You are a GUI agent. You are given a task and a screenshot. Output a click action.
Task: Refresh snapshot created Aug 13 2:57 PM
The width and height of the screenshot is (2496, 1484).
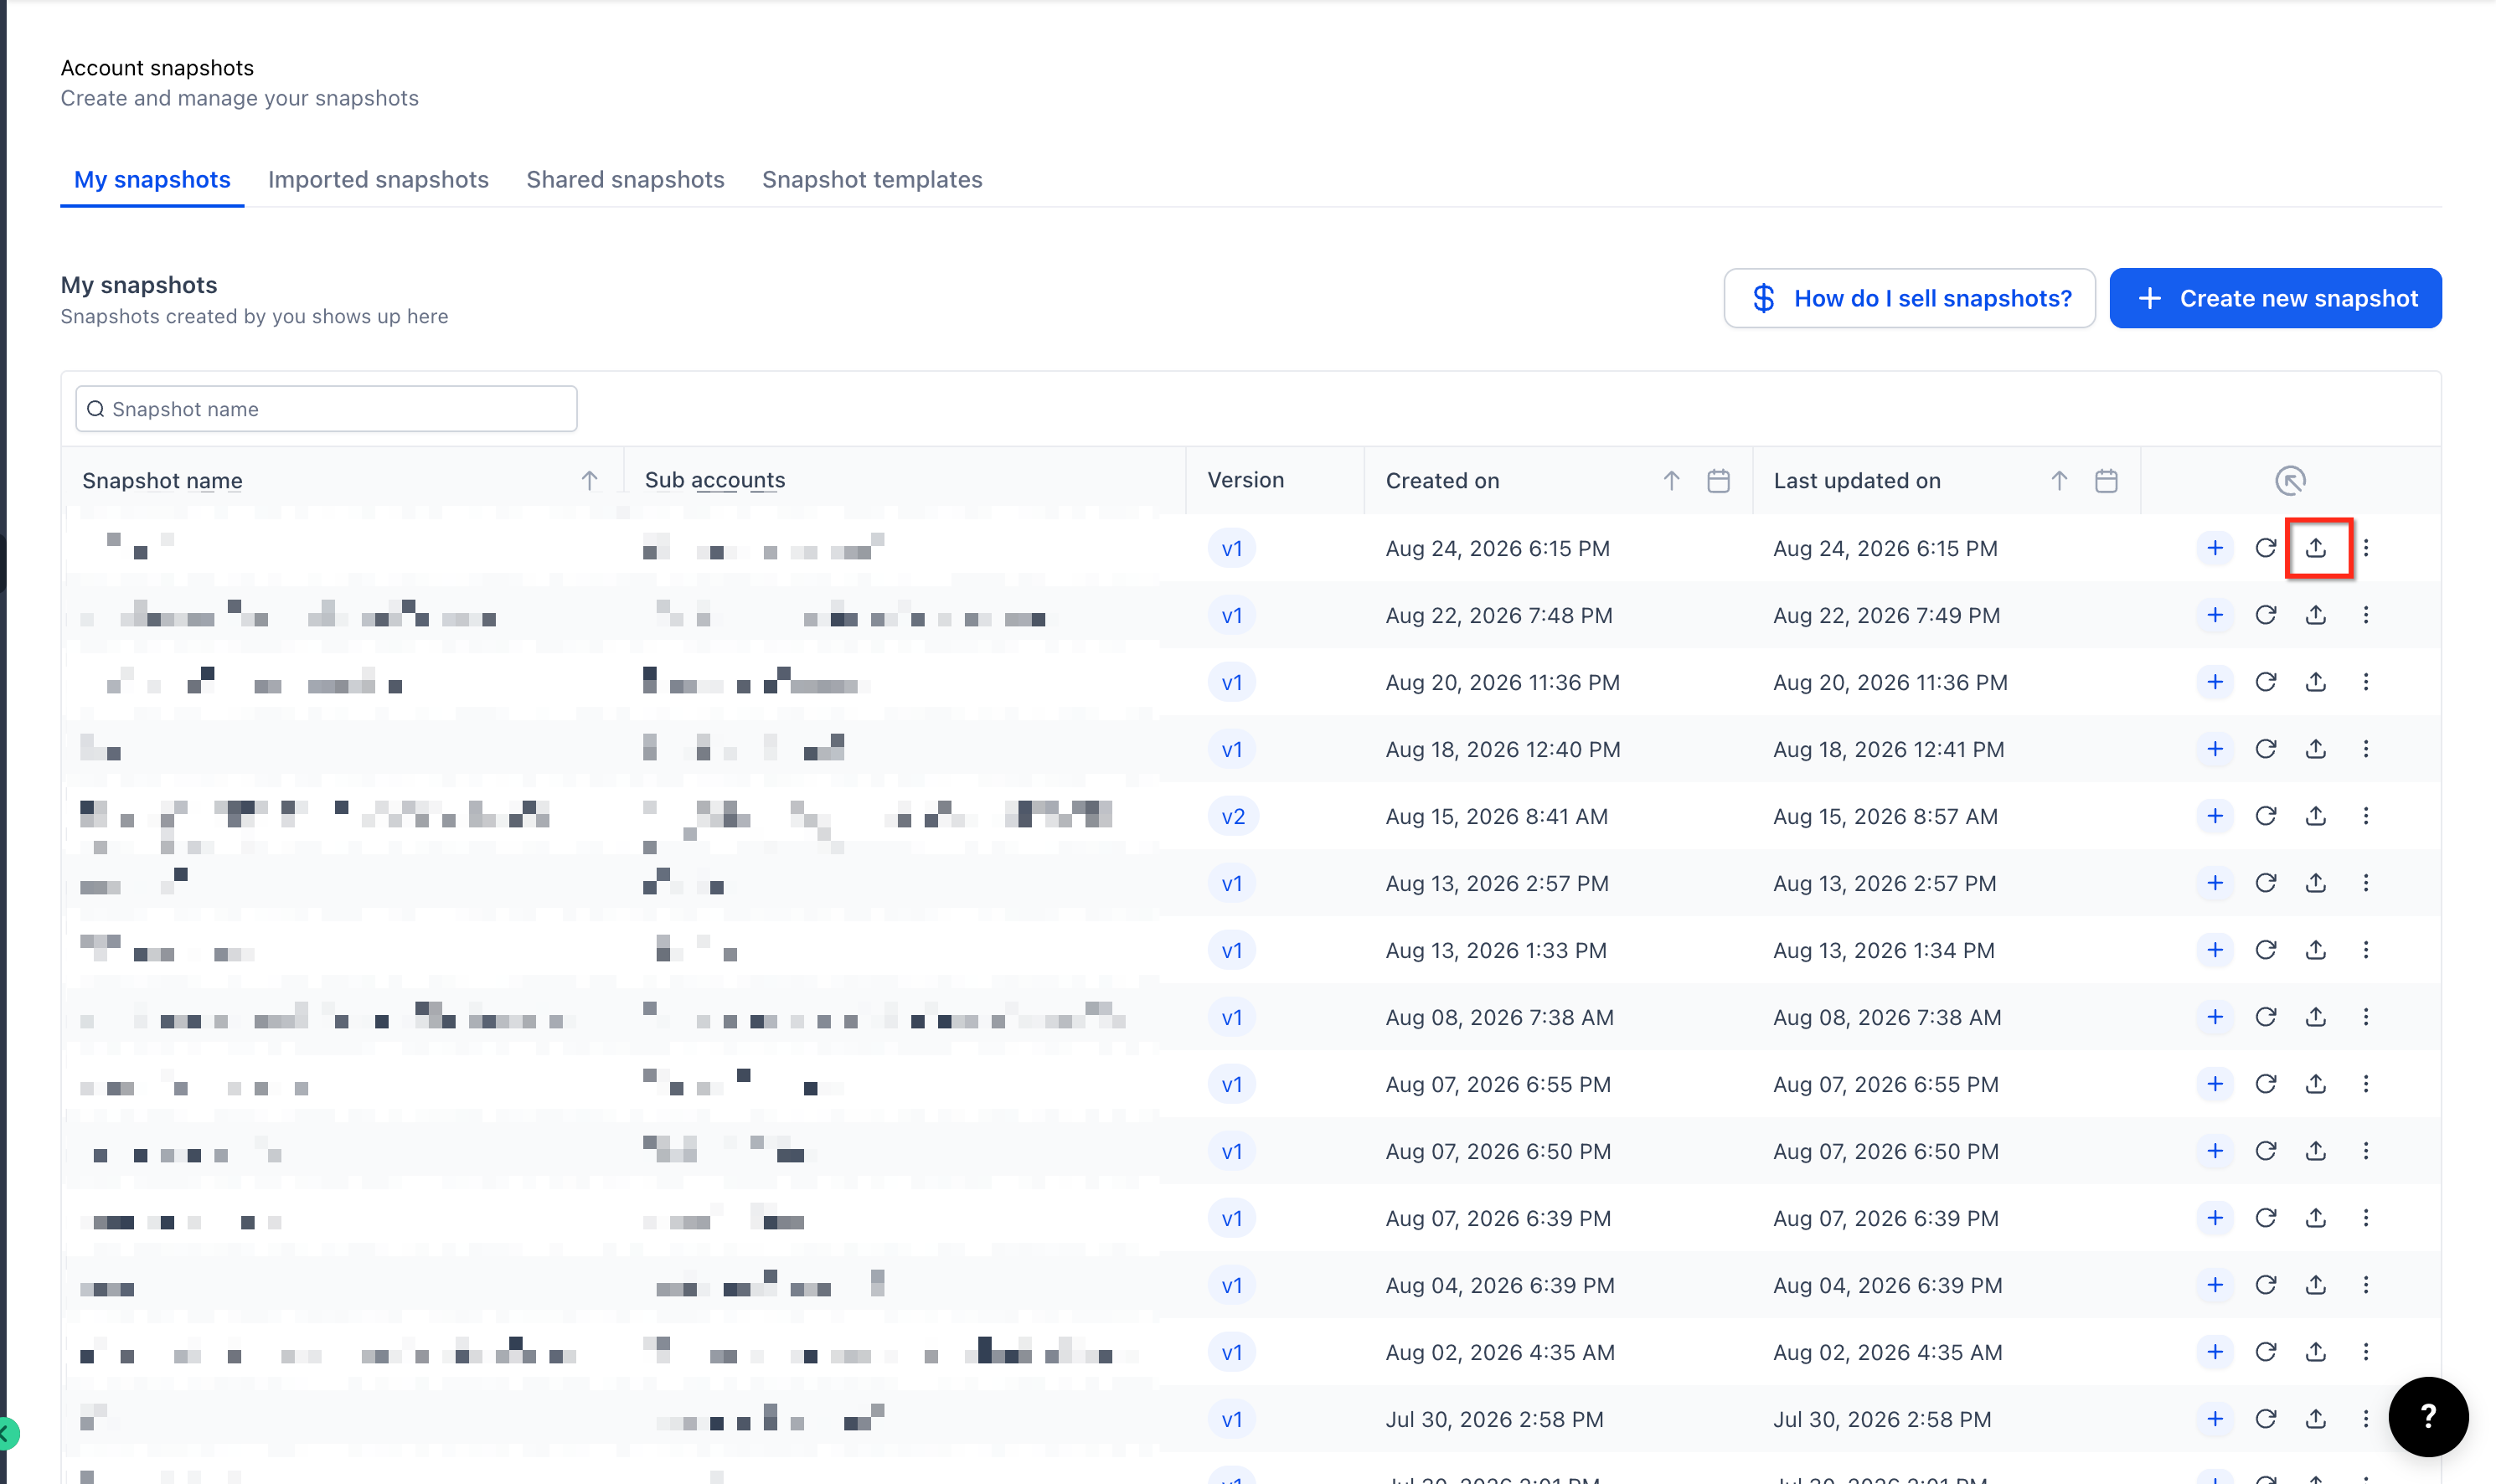[2265, 883]
